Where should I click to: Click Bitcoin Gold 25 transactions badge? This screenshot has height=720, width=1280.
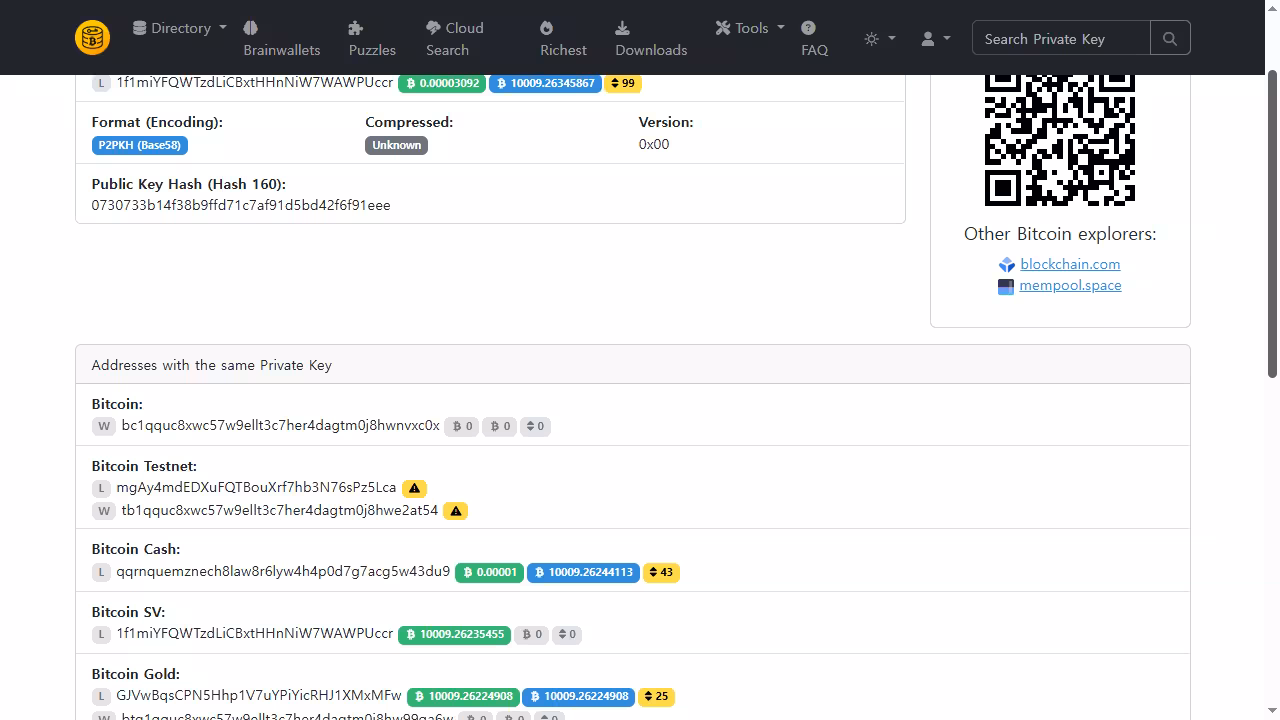coord(656,697)
